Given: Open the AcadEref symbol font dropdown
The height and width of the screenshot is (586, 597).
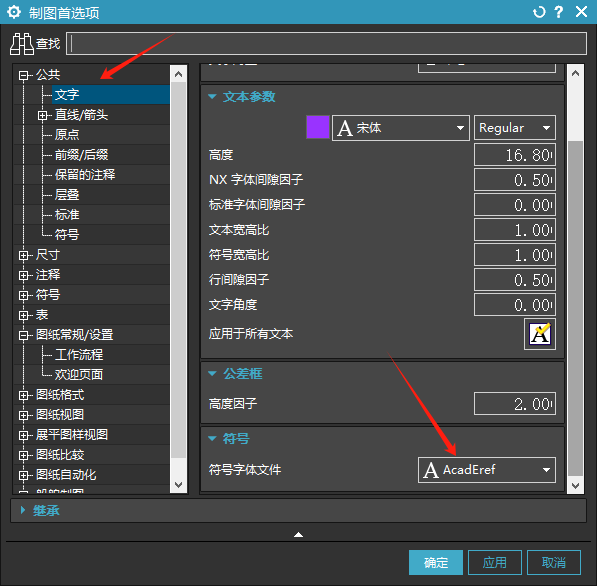Looking at the screenshot, I should 487,470.
